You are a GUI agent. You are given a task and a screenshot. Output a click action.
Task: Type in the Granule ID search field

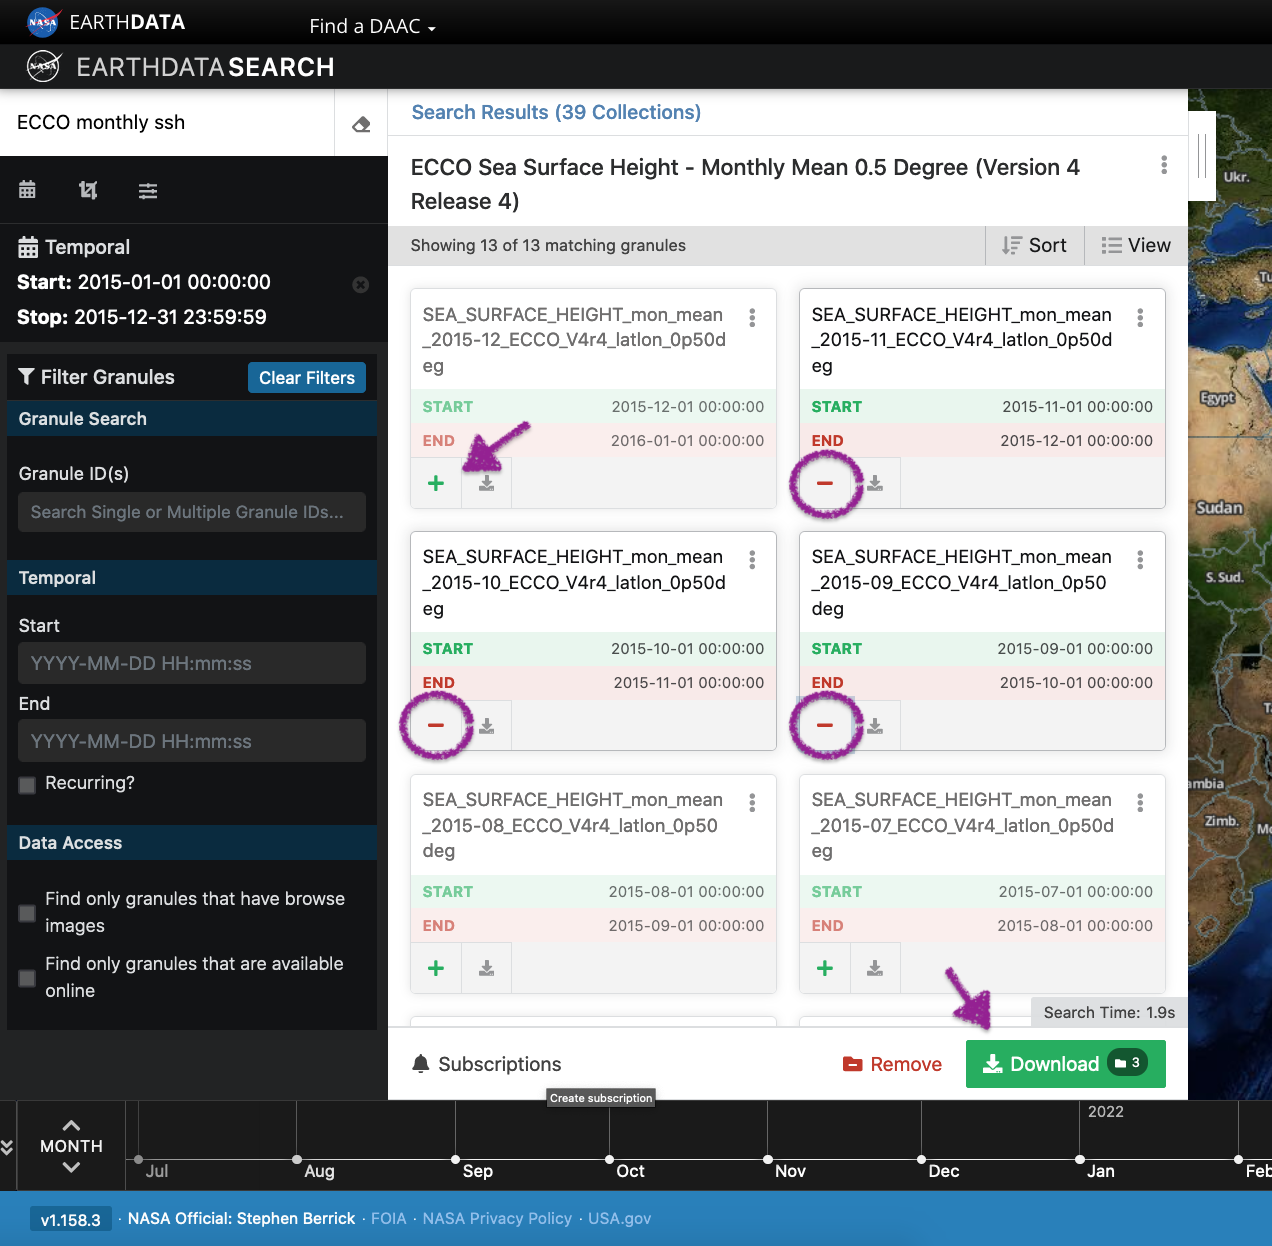point(192,512)
